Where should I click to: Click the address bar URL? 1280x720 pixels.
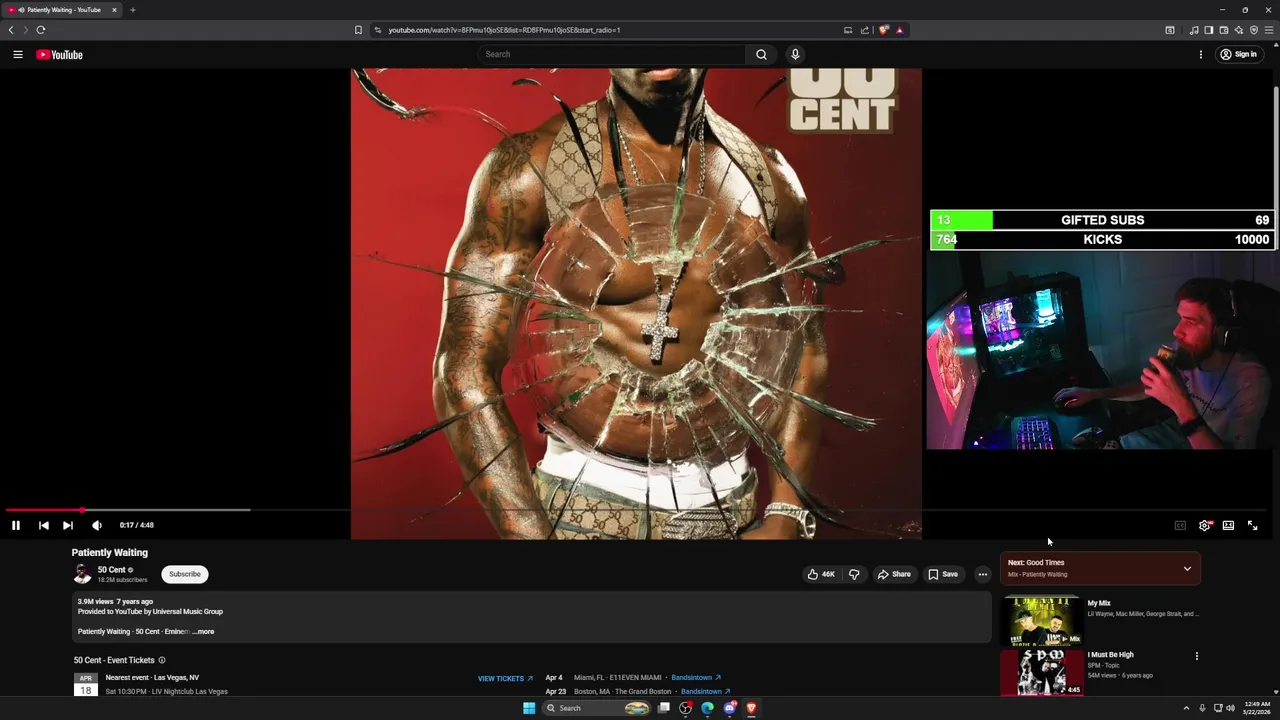504,30
